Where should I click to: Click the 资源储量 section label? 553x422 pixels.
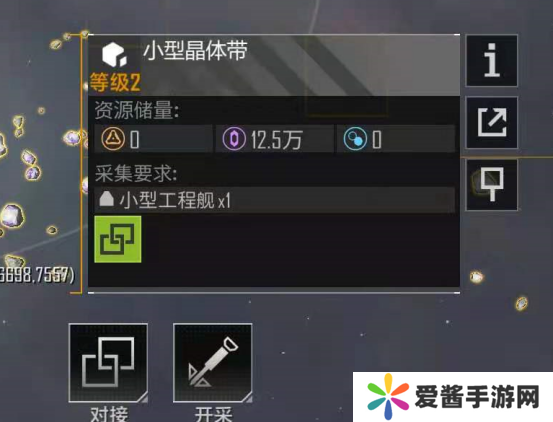coord(137,110)
